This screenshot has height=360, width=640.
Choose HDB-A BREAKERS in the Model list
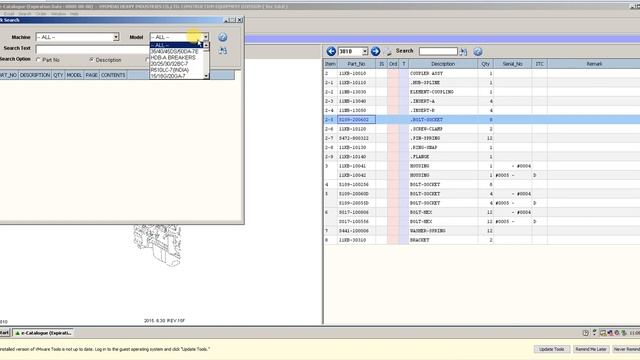click(x=176, y=58)
